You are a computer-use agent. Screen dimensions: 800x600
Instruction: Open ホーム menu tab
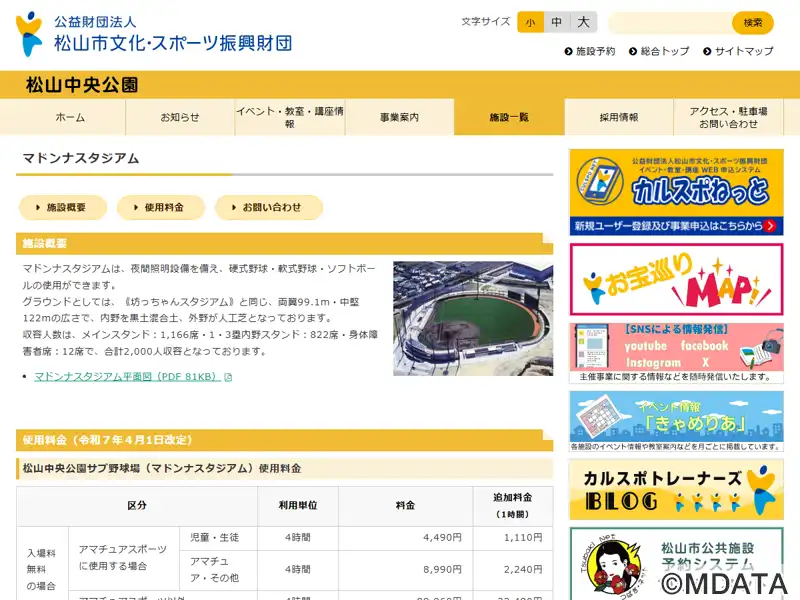pyautogui.click(x=70, y=117)
